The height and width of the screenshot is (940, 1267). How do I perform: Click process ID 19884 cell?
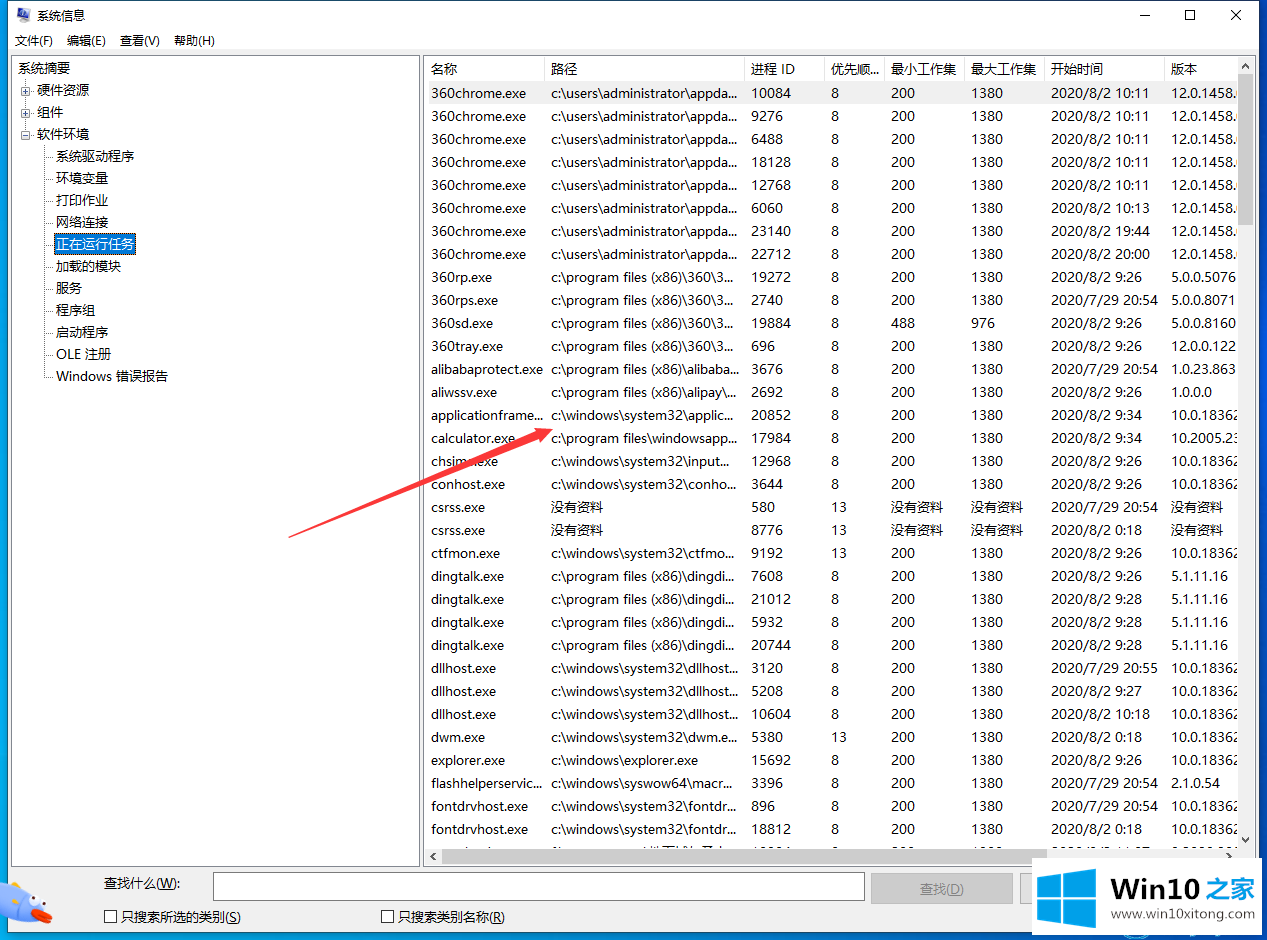click(771, 323)
